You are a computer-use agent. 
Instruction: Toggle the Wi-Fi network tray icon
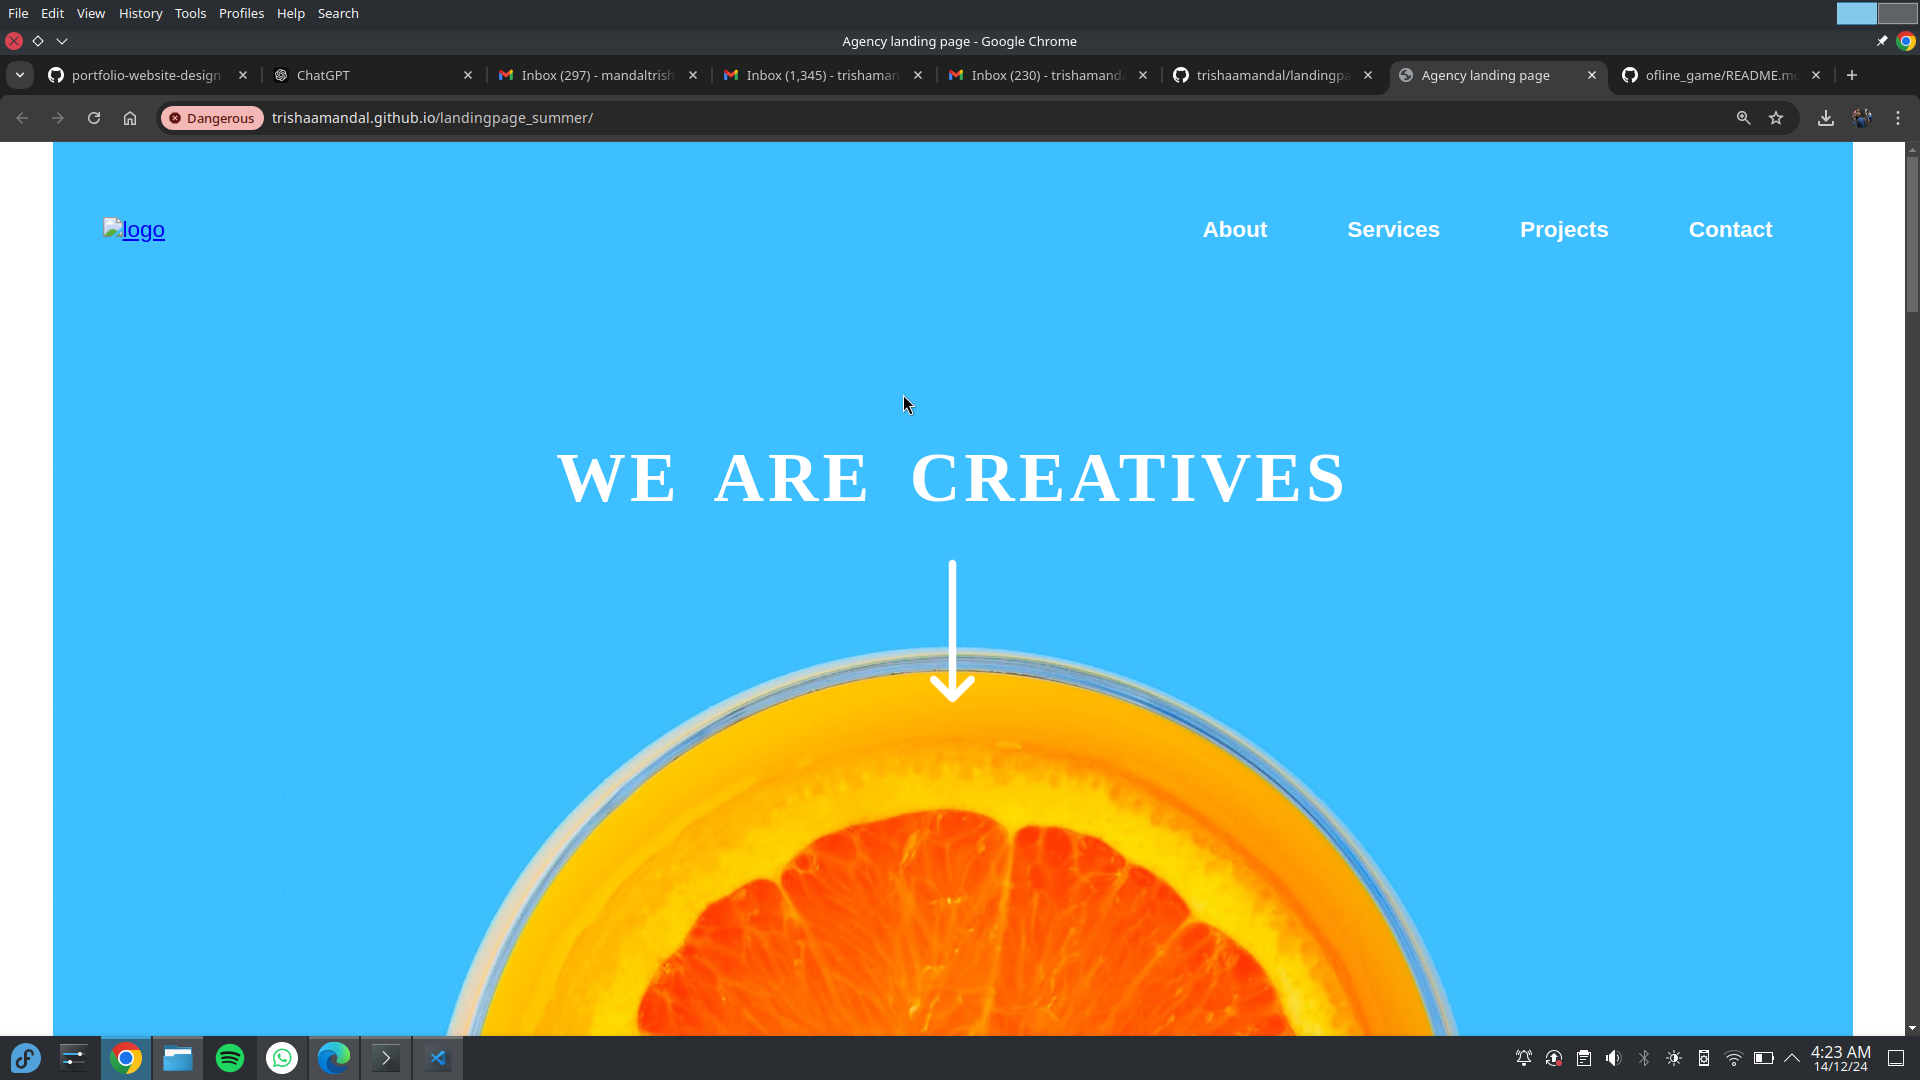pos(1734,1058)
